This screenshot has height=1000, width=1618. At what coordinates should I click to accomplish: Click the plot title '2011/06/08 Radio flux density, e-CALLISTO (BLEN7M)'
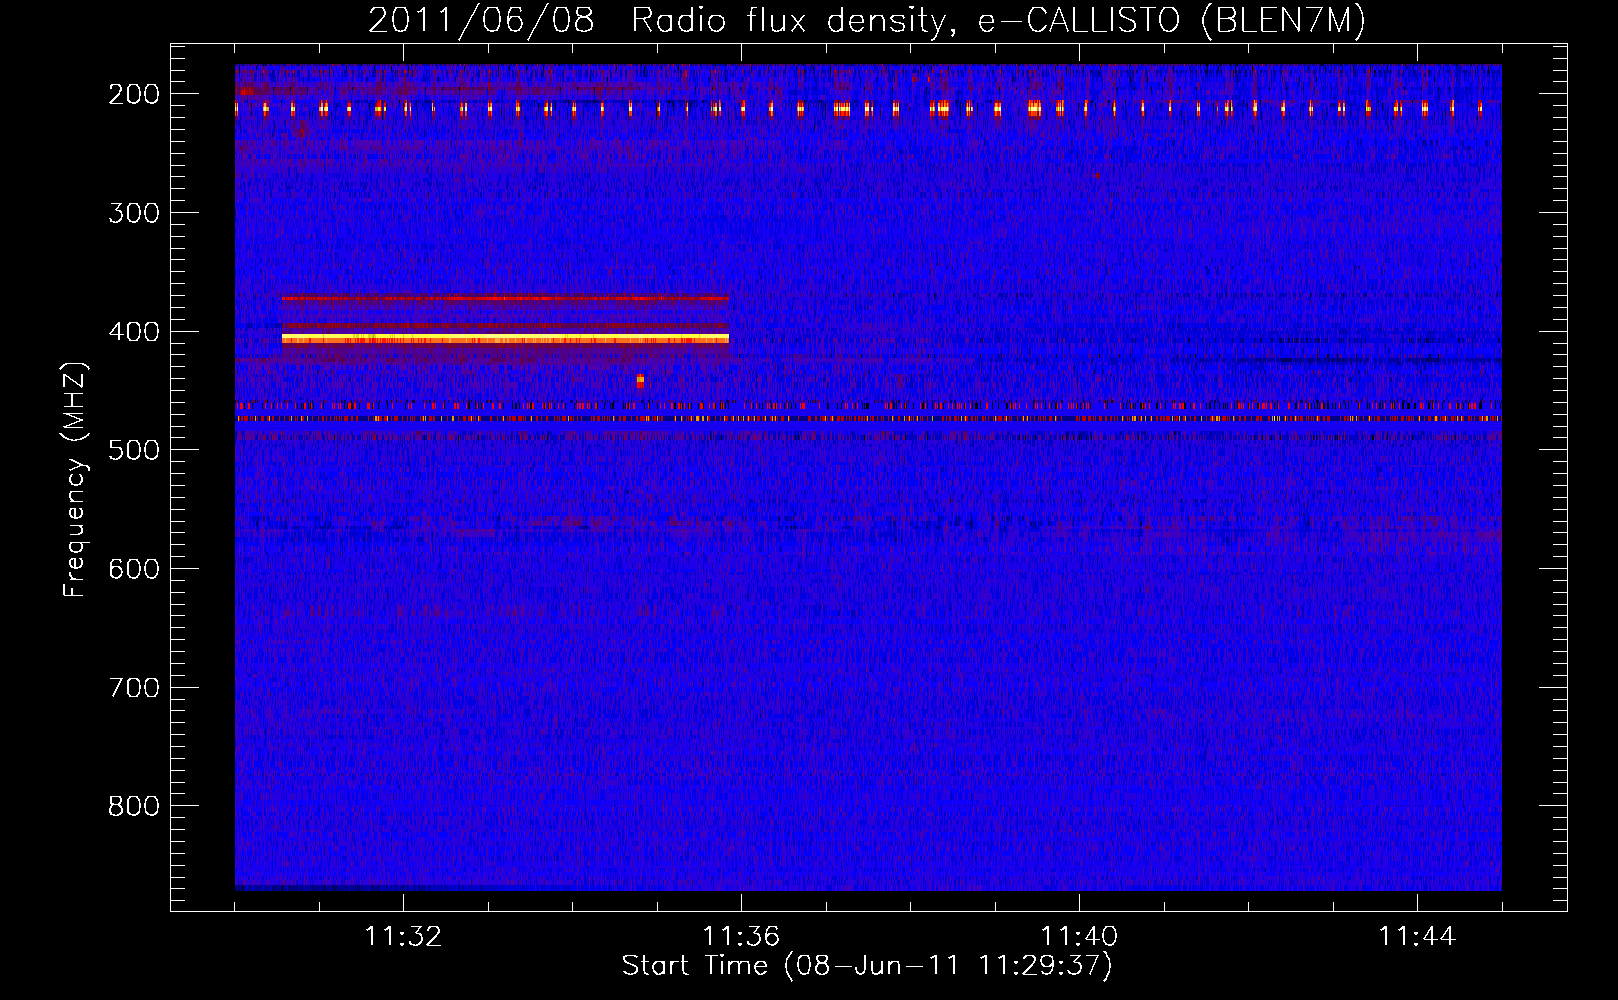[x=867, y=20]
